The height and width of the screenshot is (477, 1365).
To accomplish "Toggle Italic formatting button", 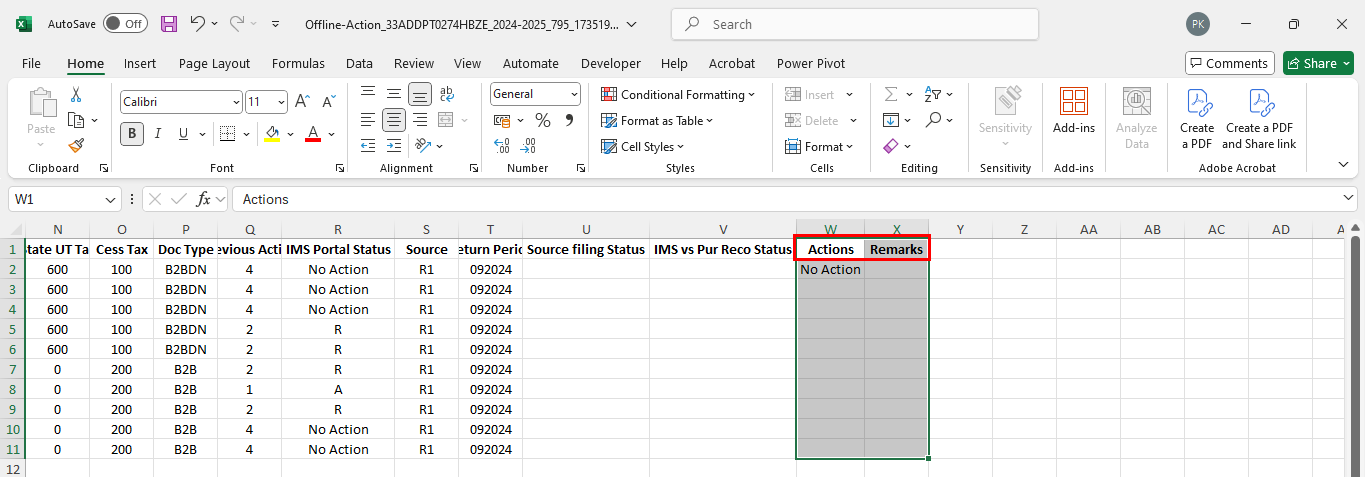I will tap(158, 134).
